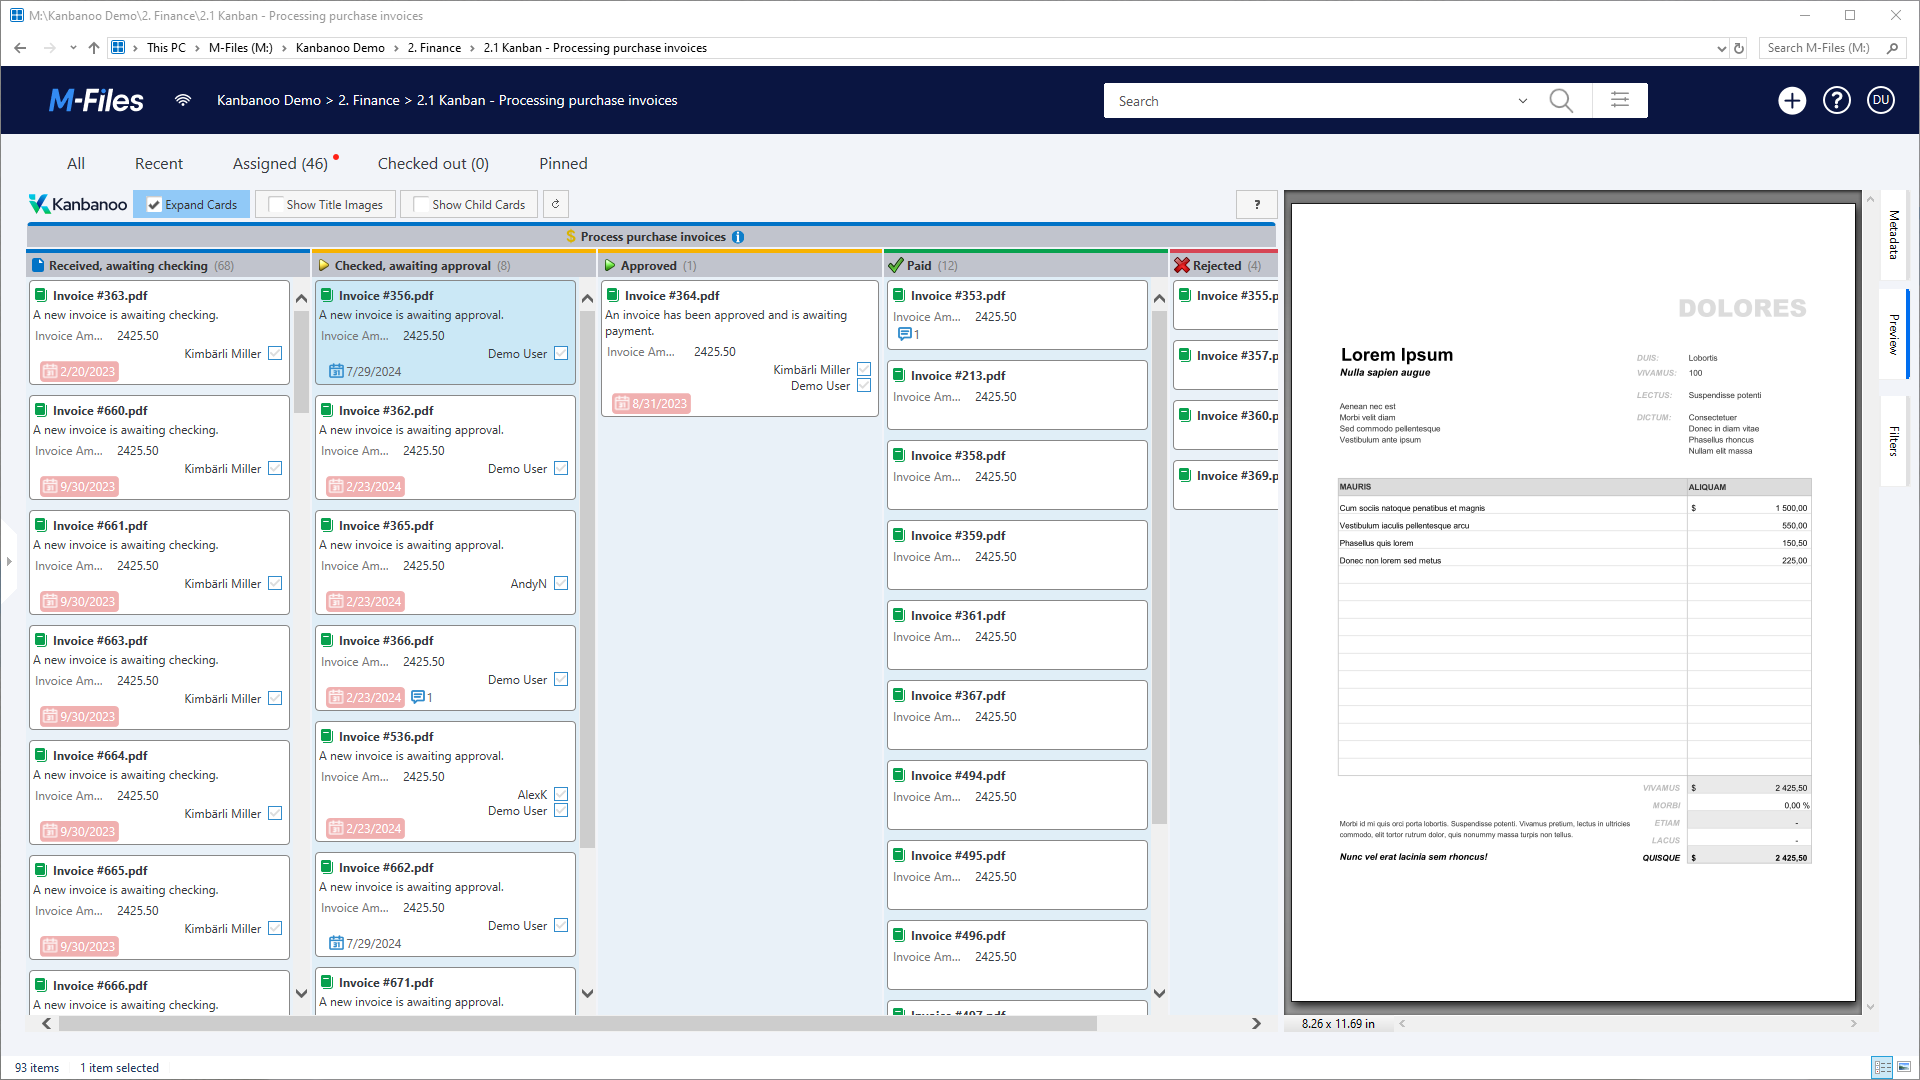Open the Checked out (0) tab

(x=433, y=163)
